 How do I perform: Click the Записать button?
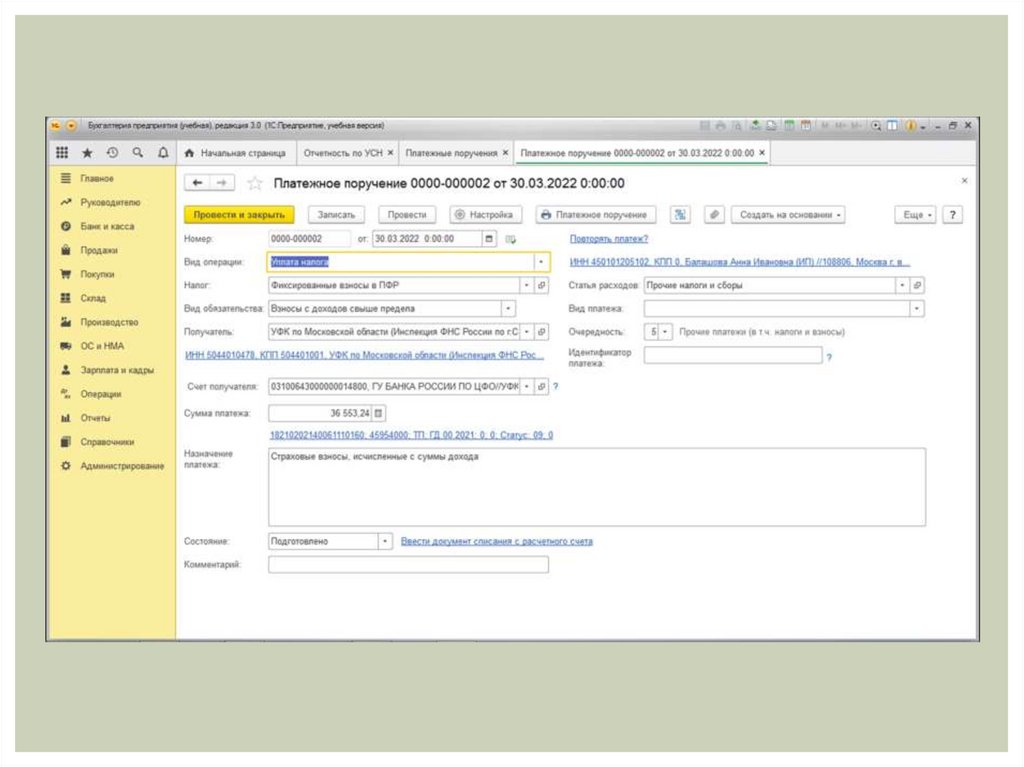tap(336, 215)
